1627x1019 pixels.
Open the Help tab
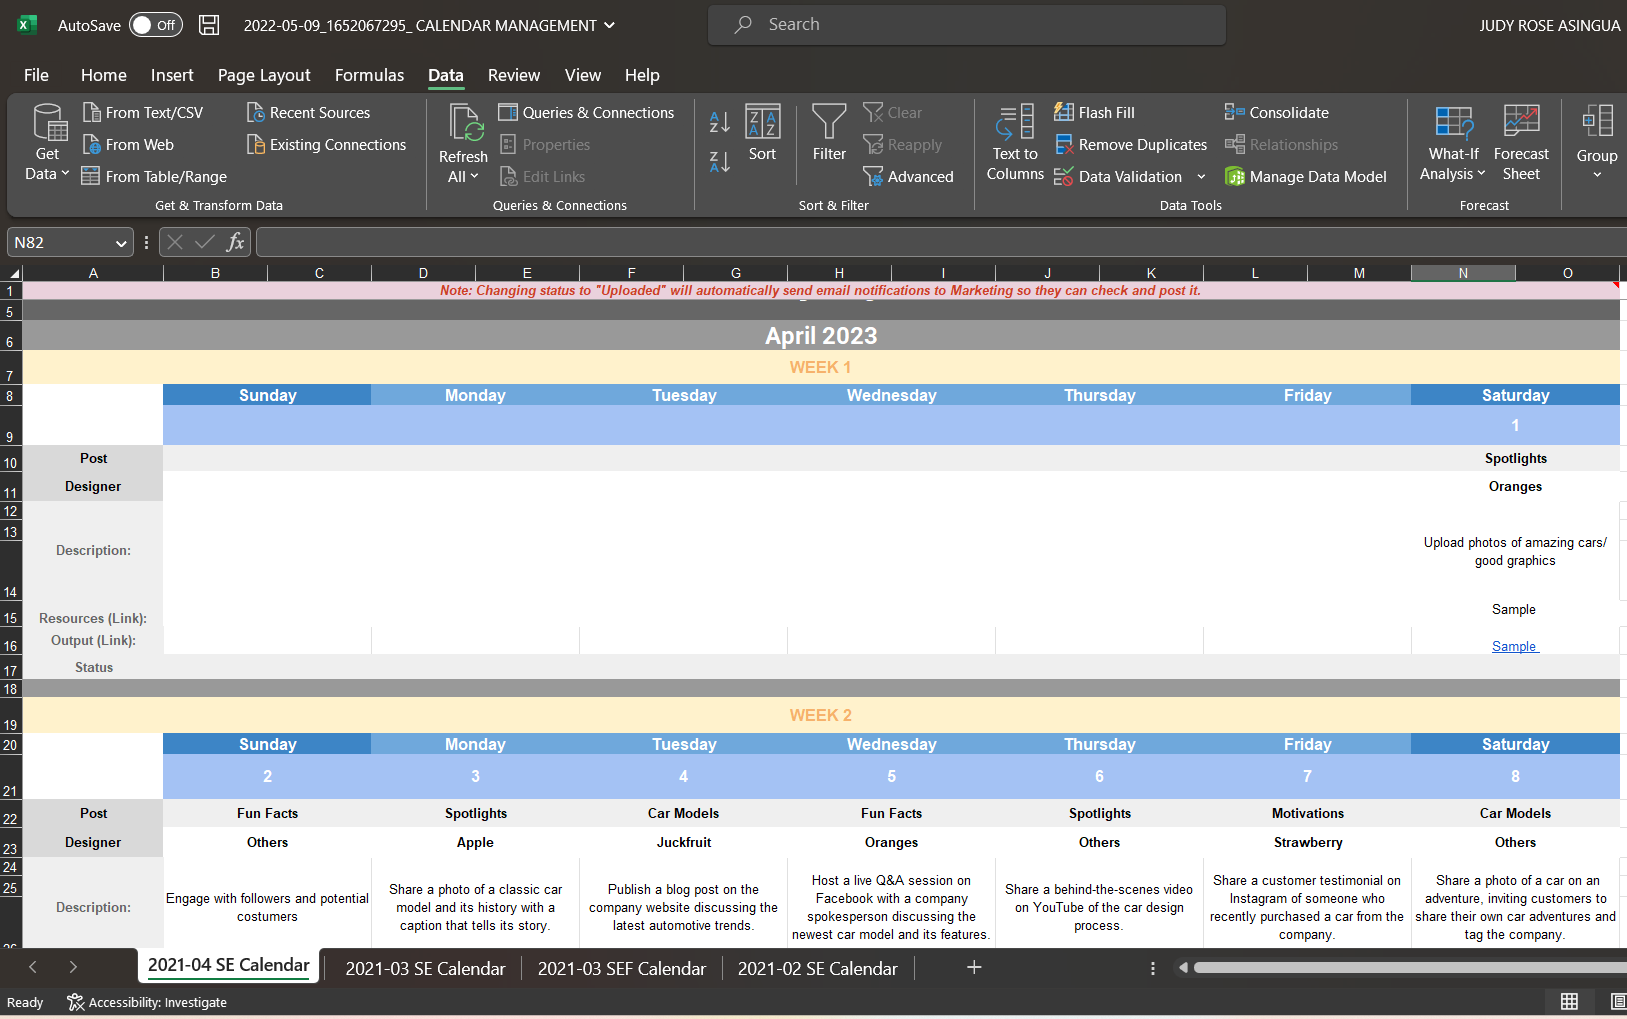642,75
